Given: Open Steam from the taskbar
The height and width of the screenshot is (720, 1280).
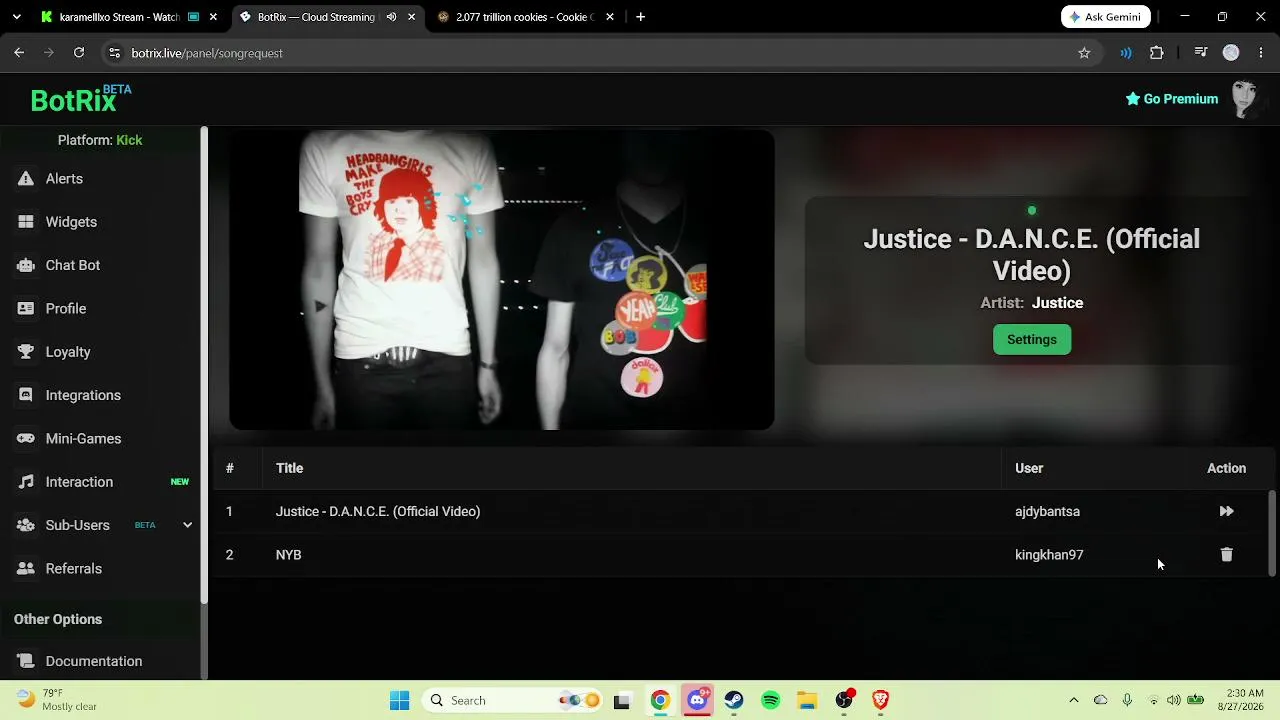Looking at the screenshot, I should click(x=734, y=700).
